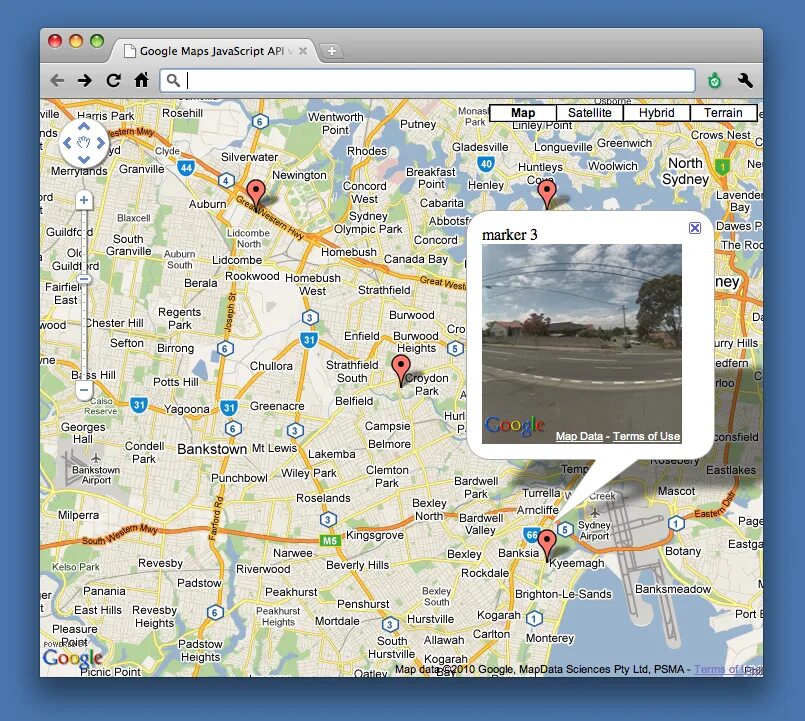Focus the browser address bar
The height and width of the screenshot is (721, 805).
point(427,81)
